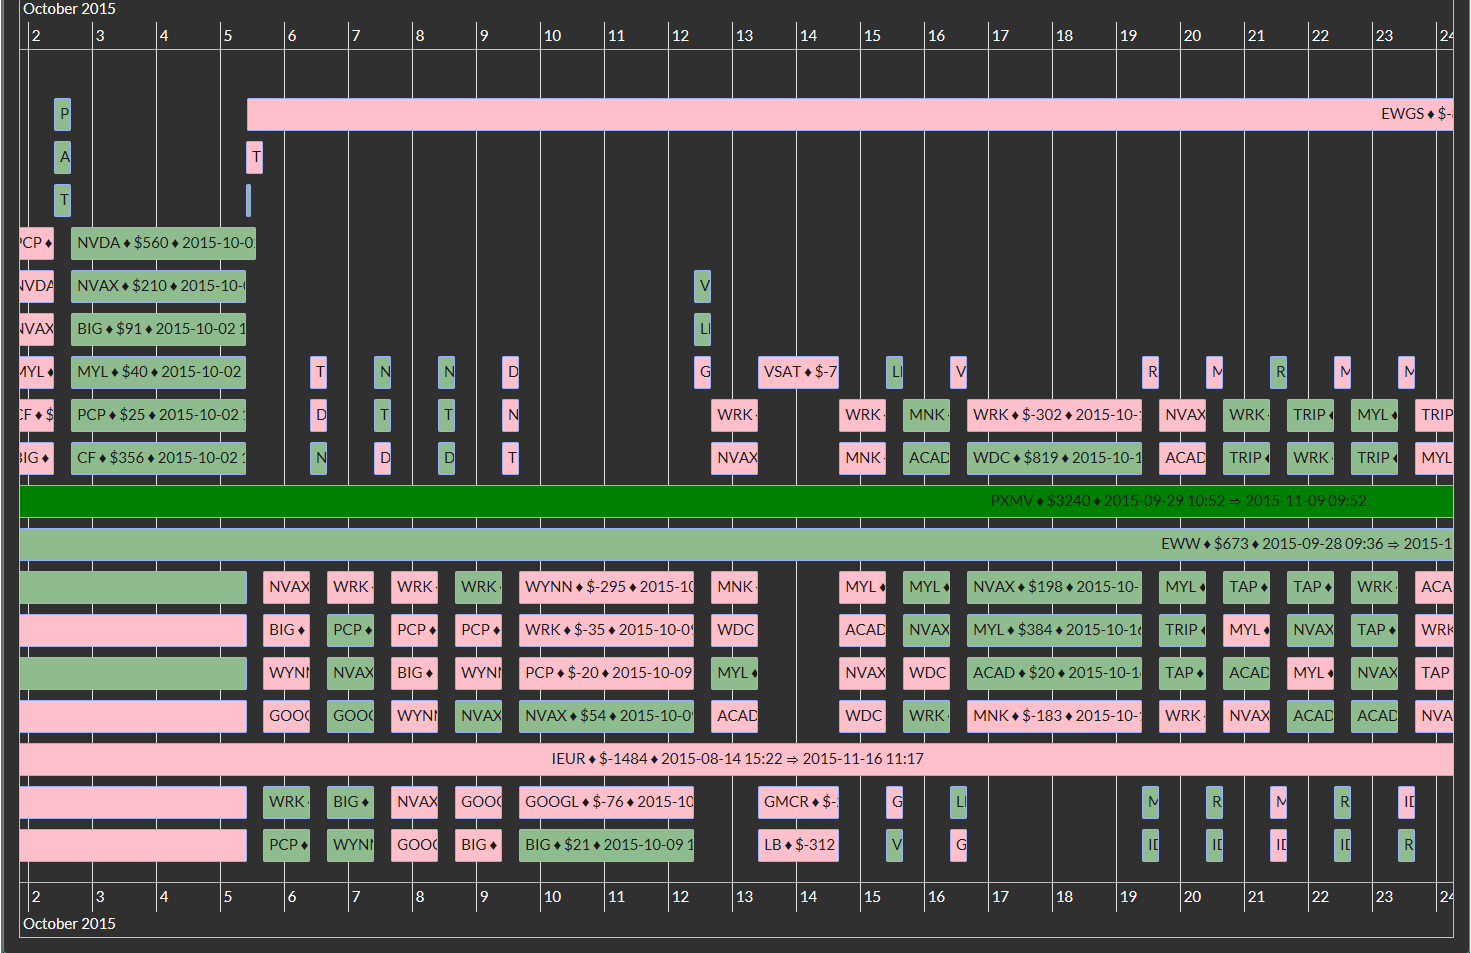Screen dimensions: 1471x953
Task: Click day 6 on the top axis
Action: tap(292, 36)
